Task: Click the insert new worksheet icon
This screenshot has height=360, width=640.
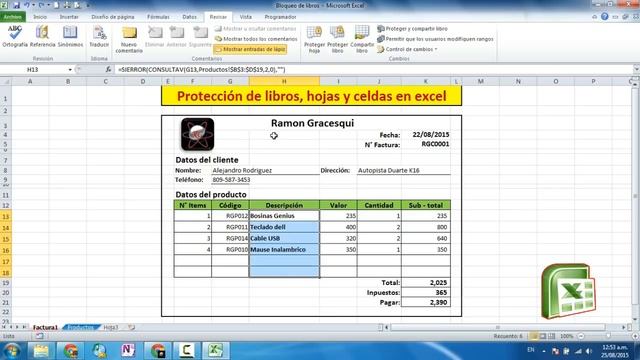Action: click(131, 327)
